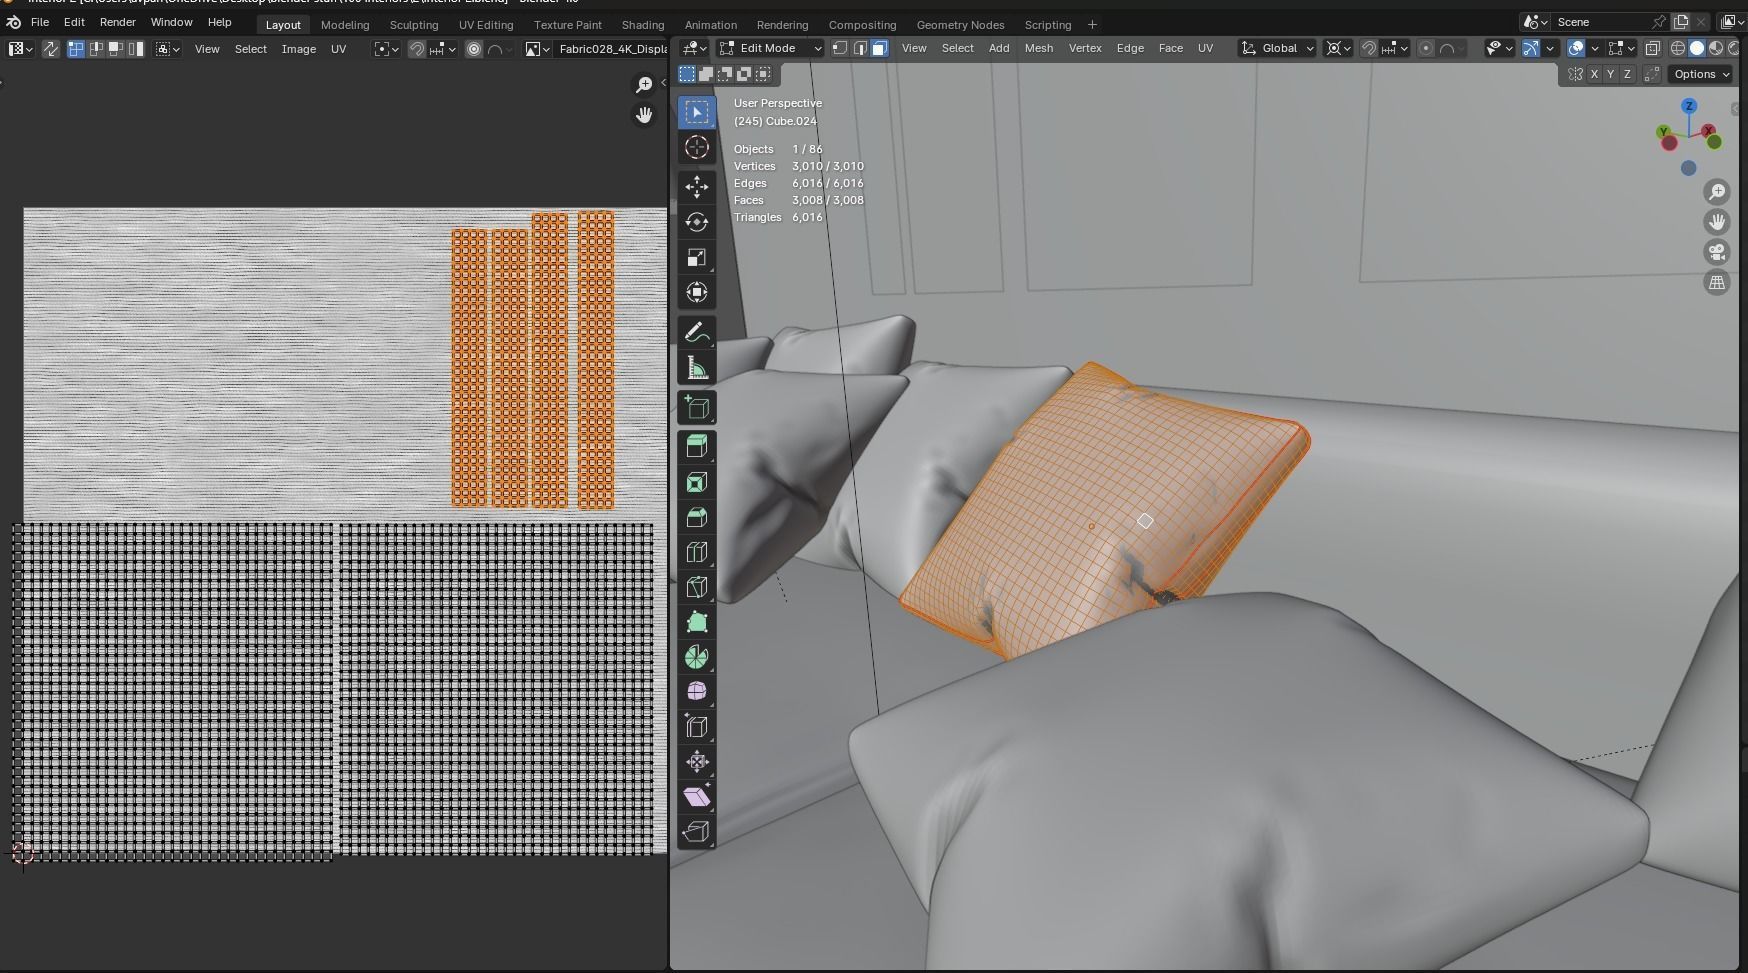The width and height of the screenshot is (1748, 973).
Task: Switch to vertex select mode in viewport
Action: pyautogui.click(x=840, y=48)
